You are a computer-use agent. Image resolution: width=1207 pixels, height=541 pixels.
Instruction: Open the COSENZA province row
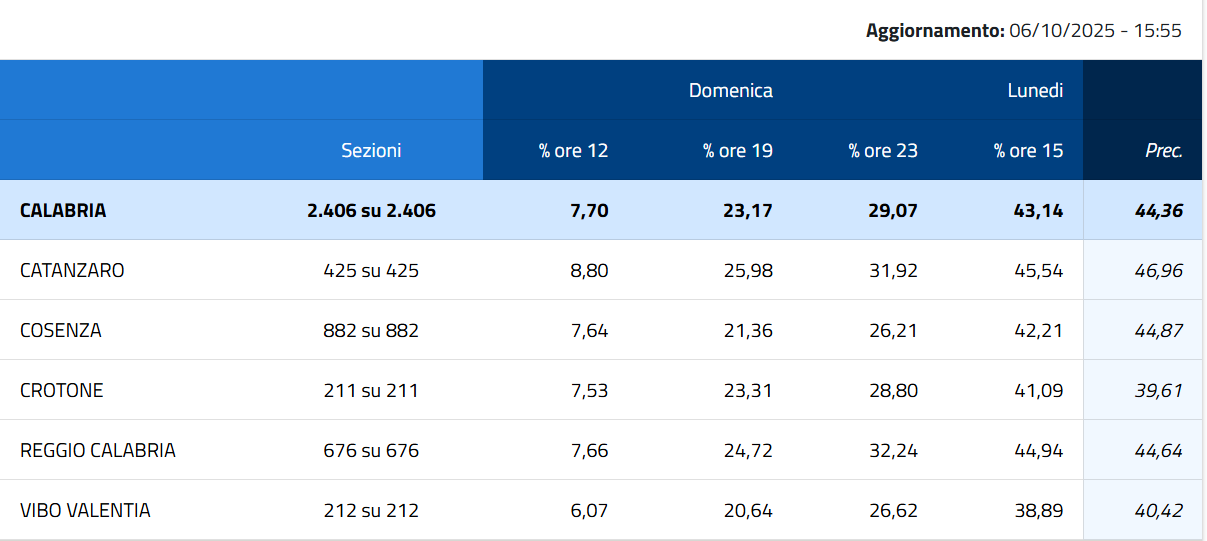(x=61, y=330)
